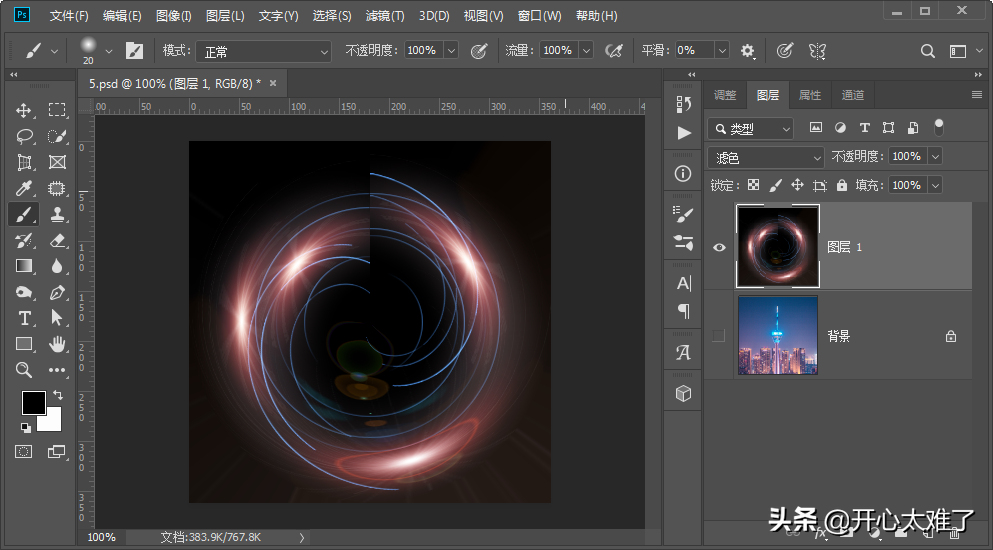Toggle lock position icon
Image resolution: width=993 pixels, height=550 pixels.
pyautogui.click(x=797, y=185)
